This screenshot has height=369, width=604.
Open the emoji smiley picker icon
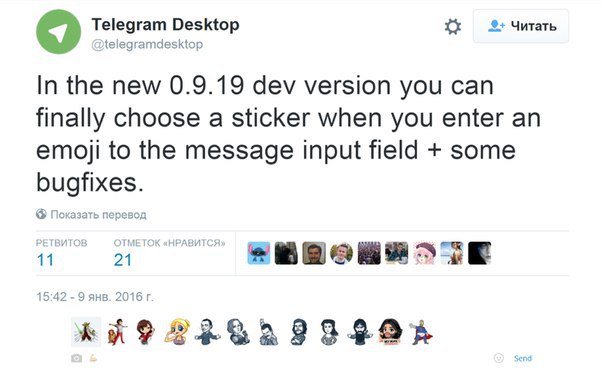pyautogui.click(x=498, y=358)
